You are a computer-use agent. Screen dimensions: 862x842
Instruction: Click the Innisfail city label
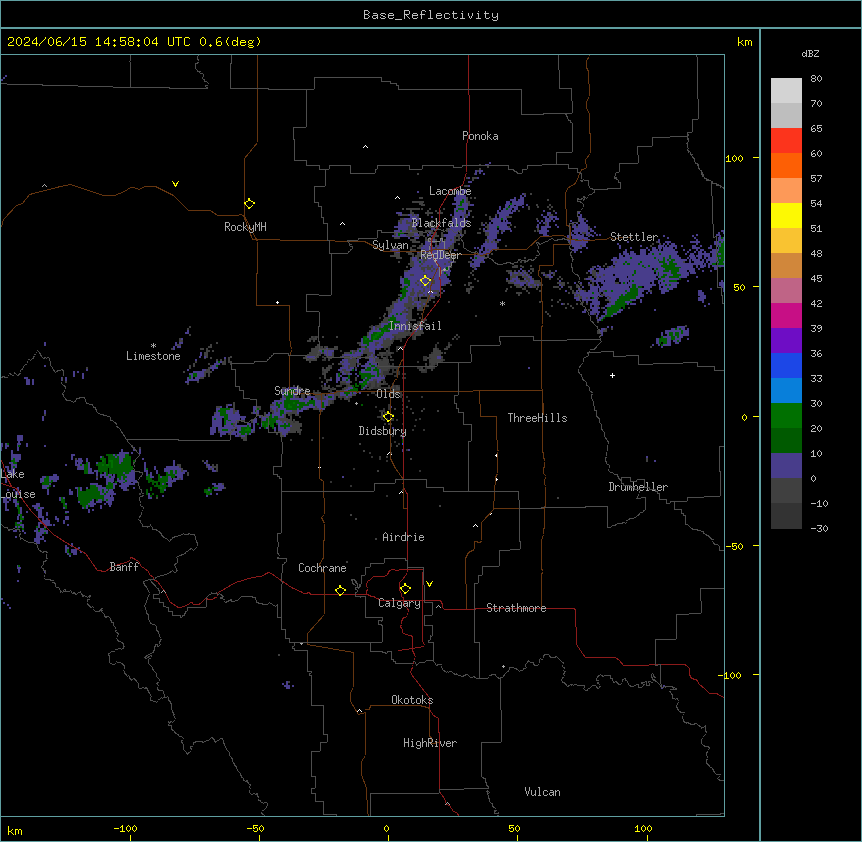[x=415, y=326]
